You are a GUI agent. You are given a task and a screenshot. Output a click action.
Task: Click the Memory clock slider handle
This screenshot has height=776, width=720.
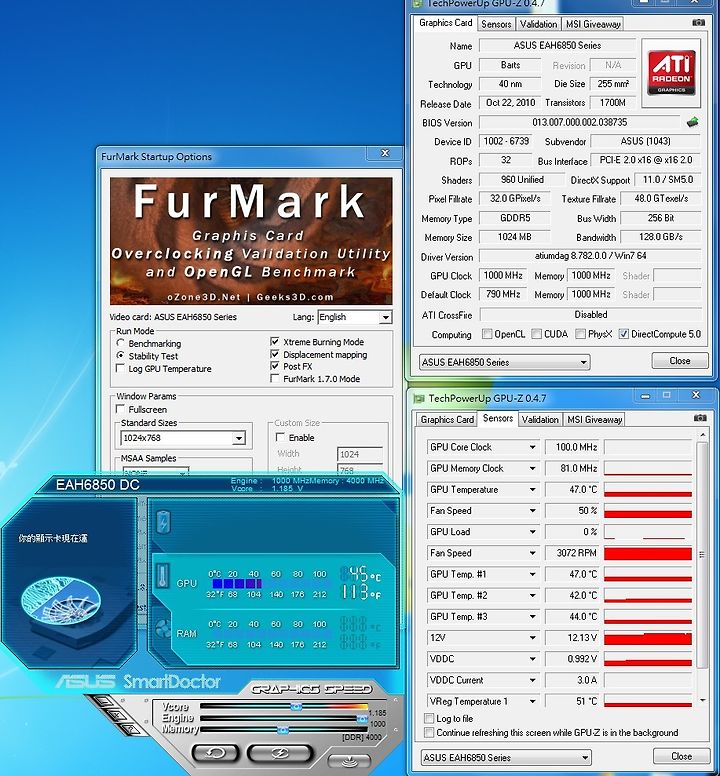coord(283,729)
